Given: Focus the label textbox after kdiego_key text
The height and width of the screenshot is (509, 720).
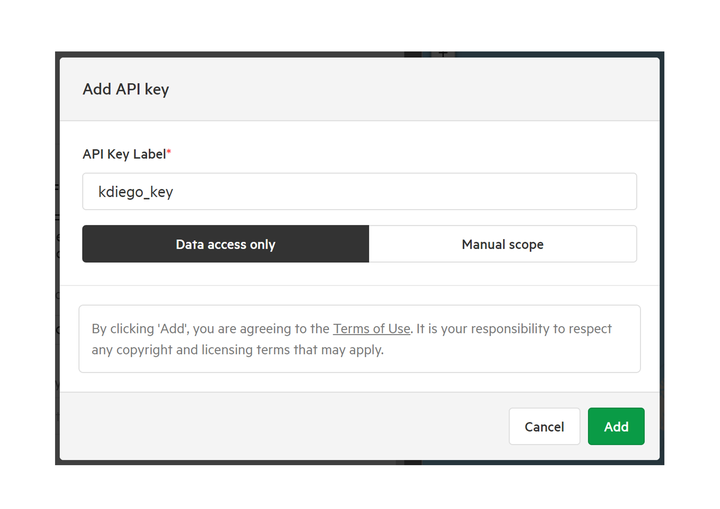Looking at the screenshot, I should 404,192.
